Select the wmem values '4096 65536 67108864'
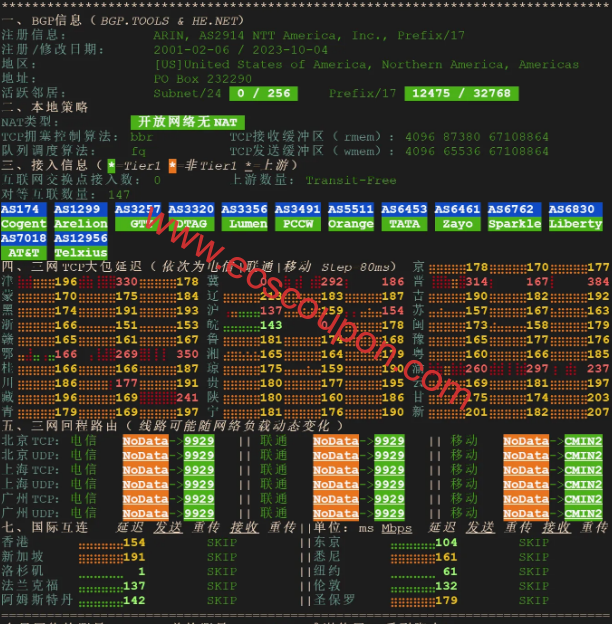 [x=477, y=152]
